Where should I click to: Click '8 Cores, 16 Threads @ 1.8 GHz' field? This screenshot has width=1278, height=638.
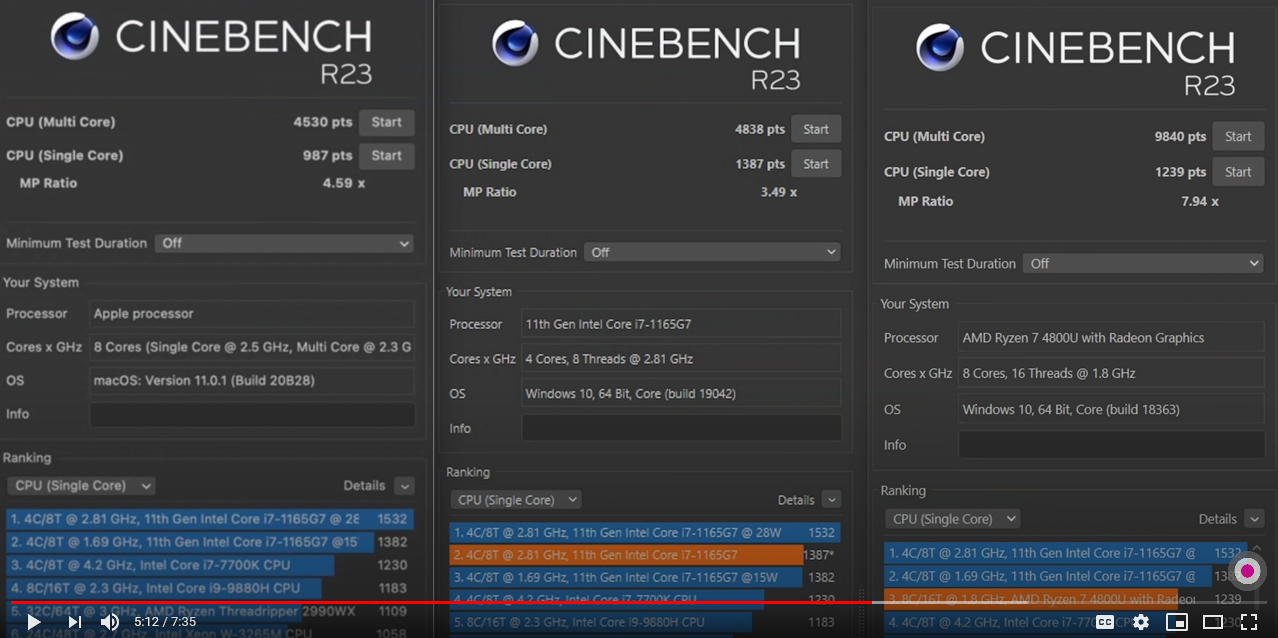click(1111, 373)
